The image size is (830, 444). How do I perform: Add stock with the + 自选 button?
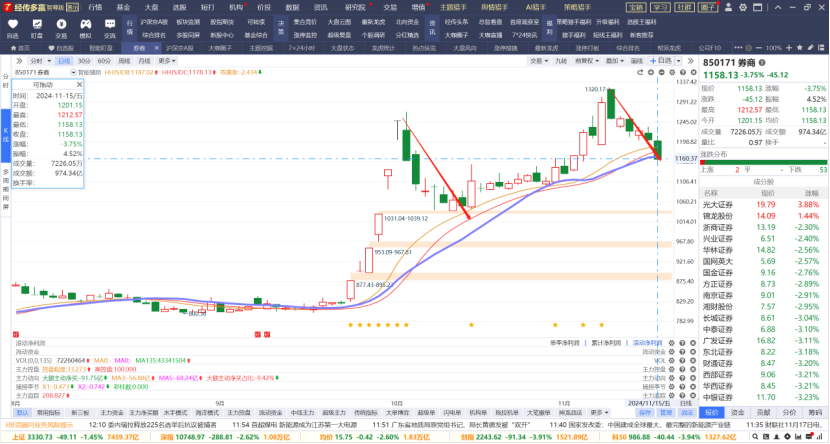(661, 61)
